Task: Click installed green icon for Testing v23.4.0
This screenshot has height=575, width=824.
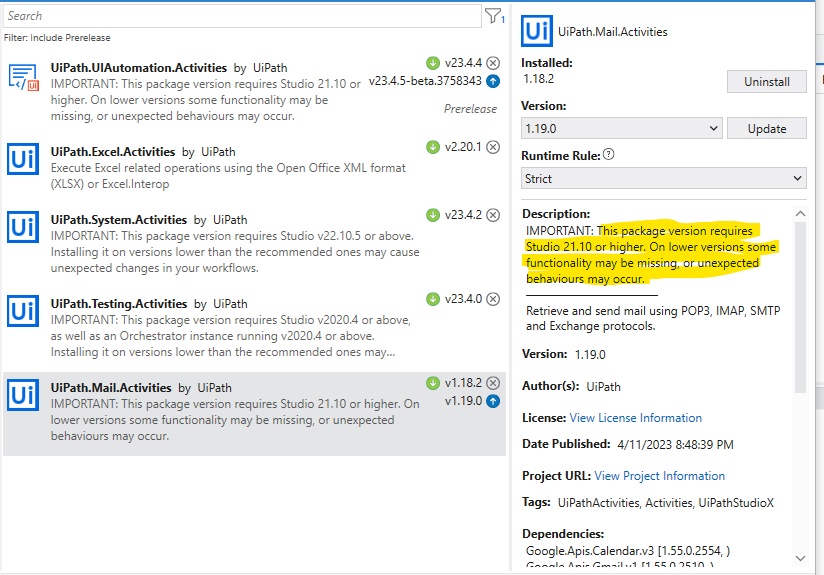Action: tap(433, 299)
